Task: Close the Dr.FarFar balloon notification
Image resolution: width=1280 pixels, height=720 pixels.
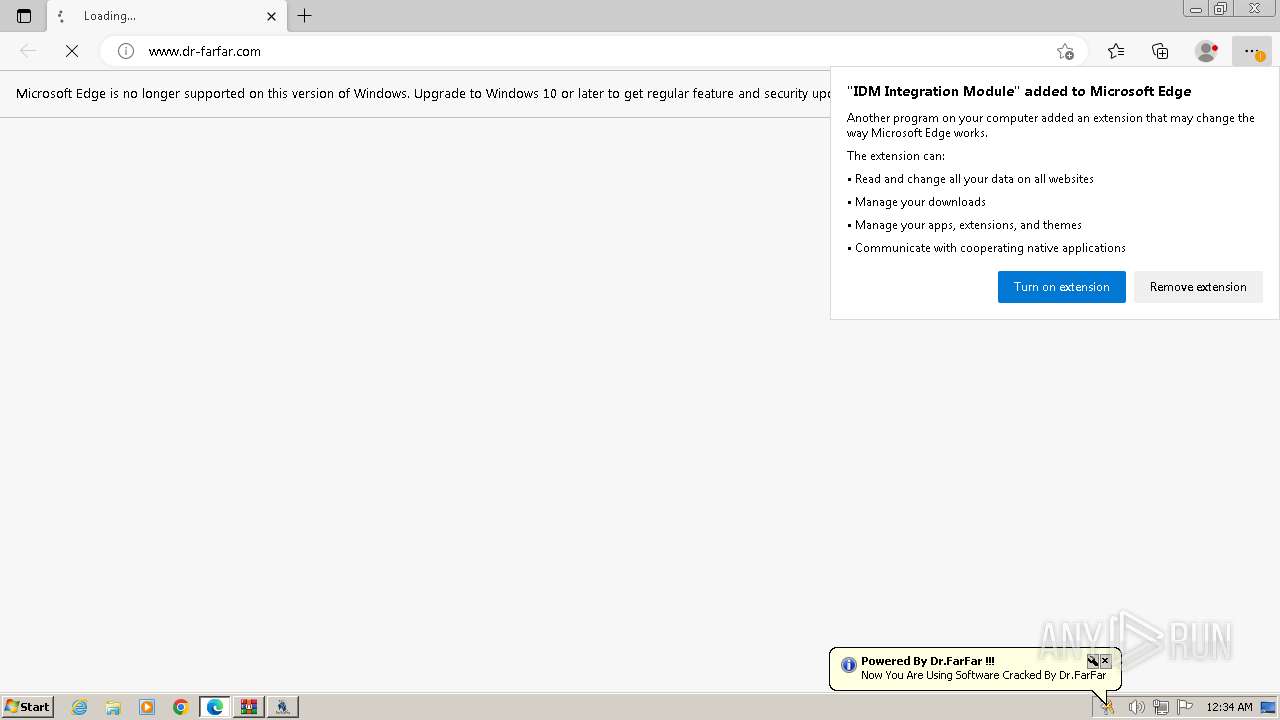Action: [1105, 661]
